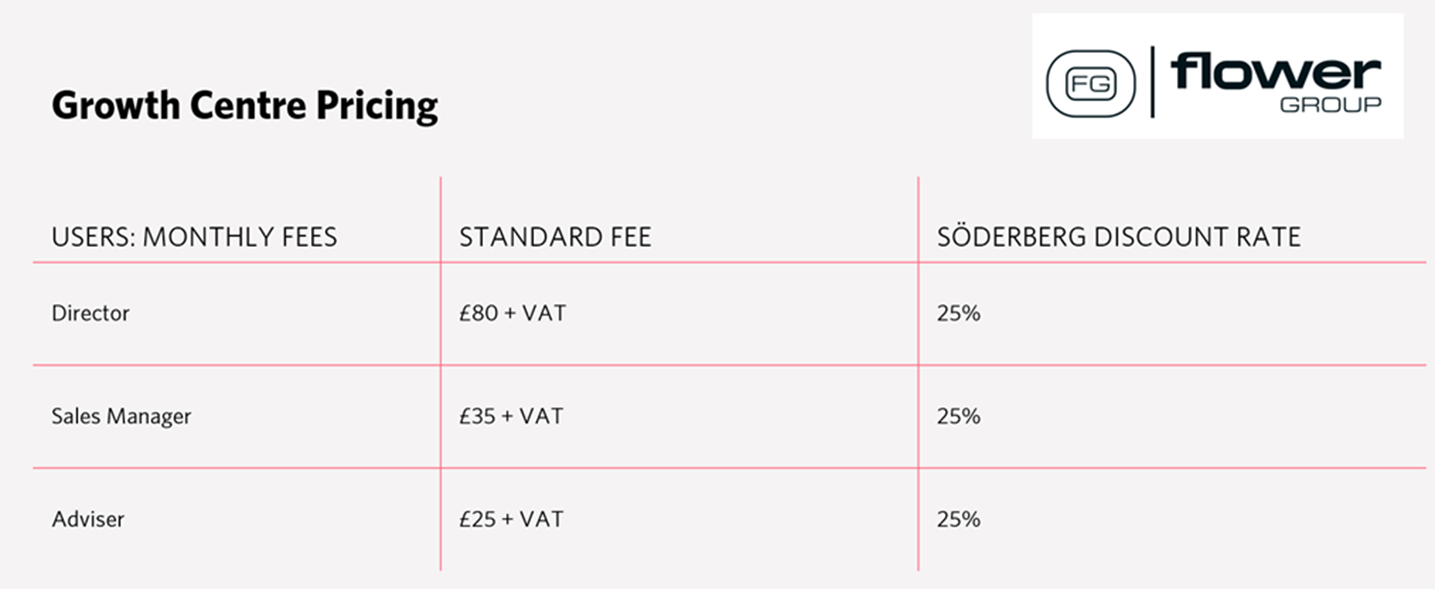Click the £25 + VAT cell
1435x589 pixels.
click(511, 520)
